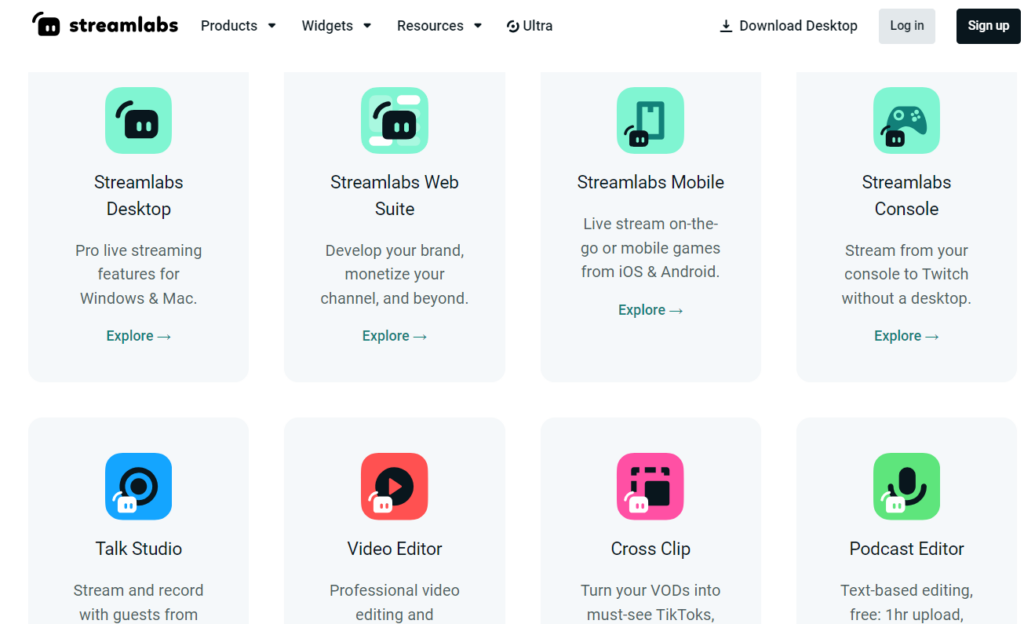This screenshot has width=1024, height=624.
Task: Click 'Pro live streaming features' description
Action: 138,274
